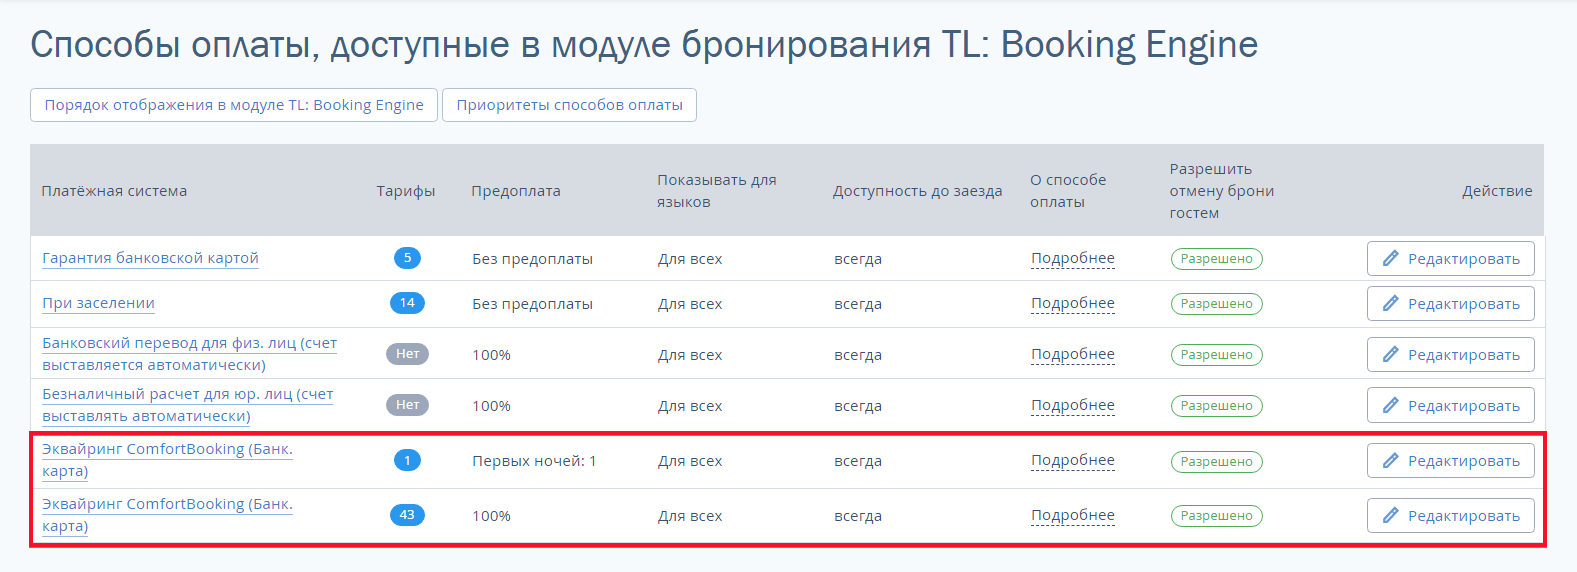Open 'Порядок отображения в модуле TL: Booking Engine'
Viewport: 1577px width, 572px height.
click(234, 105)
